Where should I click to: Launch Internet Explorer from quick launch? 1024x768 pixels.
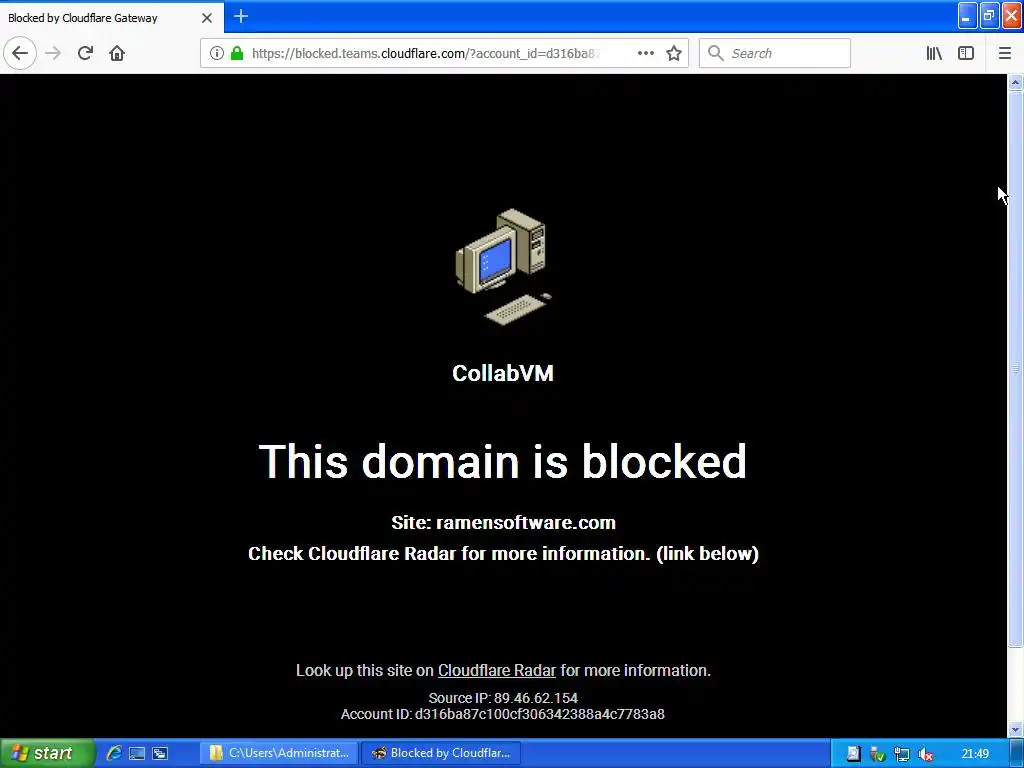114,753
